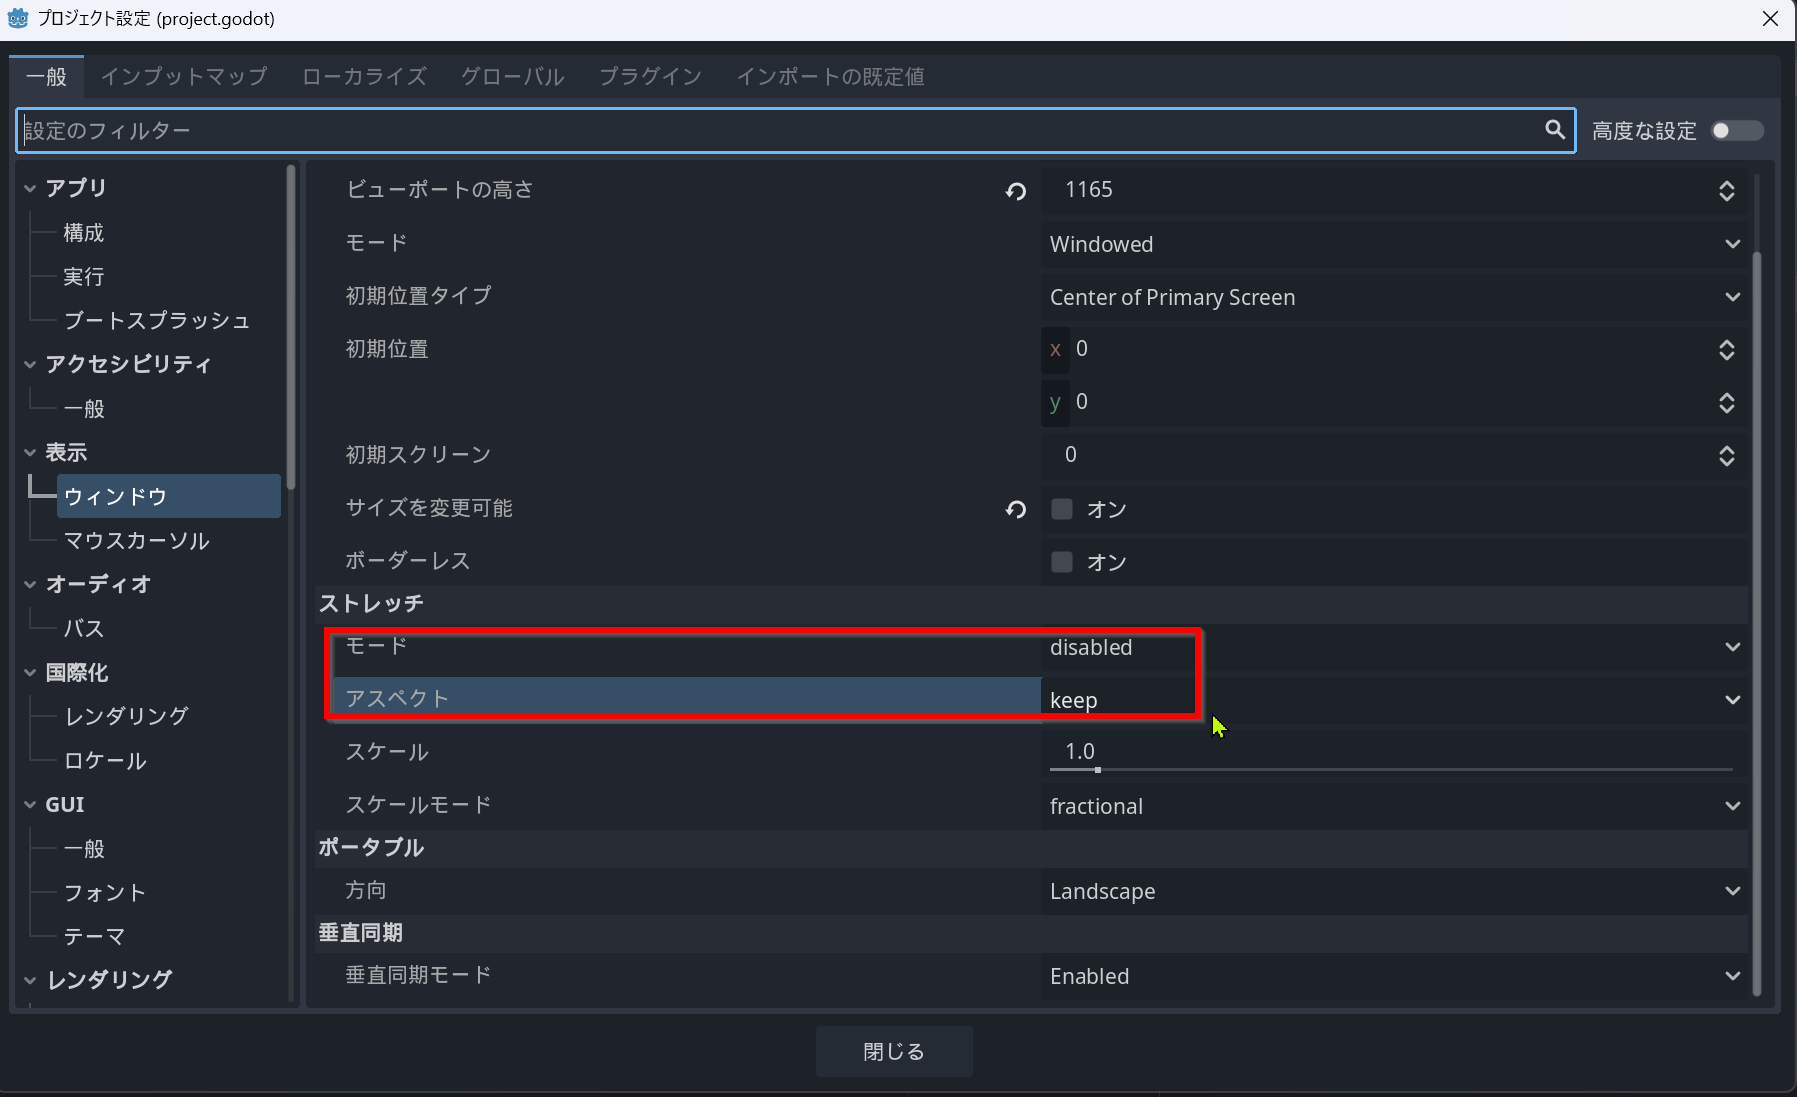Adjust the スケール slider handle
The image size is (1797, 1097).
pos(1097,770)
